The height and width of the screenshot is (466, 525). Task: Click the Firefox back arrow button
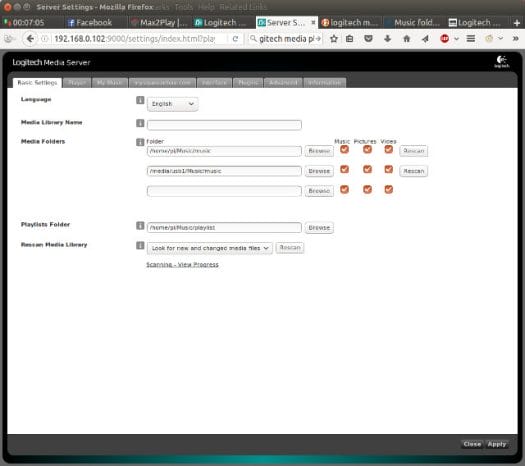pos(30,39)
